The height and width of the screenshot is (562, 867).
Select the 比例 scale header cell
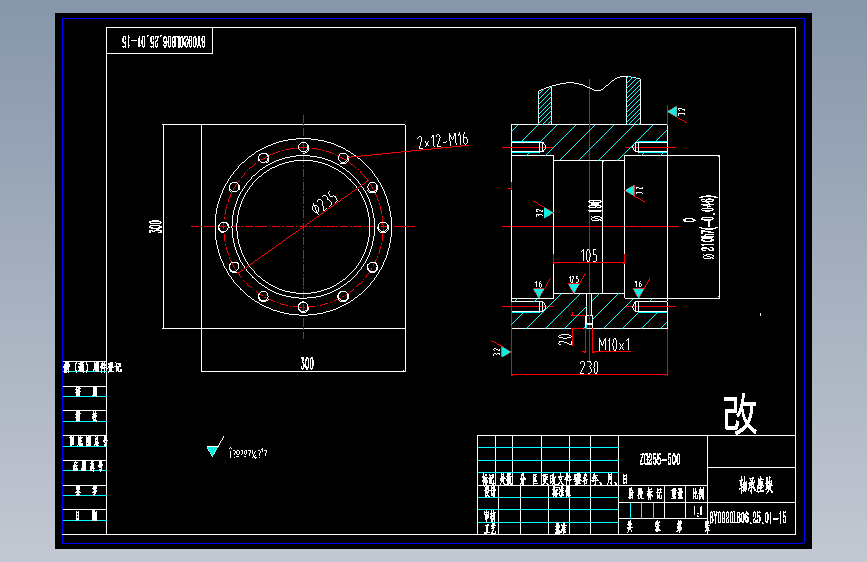[x=698, y=493]
